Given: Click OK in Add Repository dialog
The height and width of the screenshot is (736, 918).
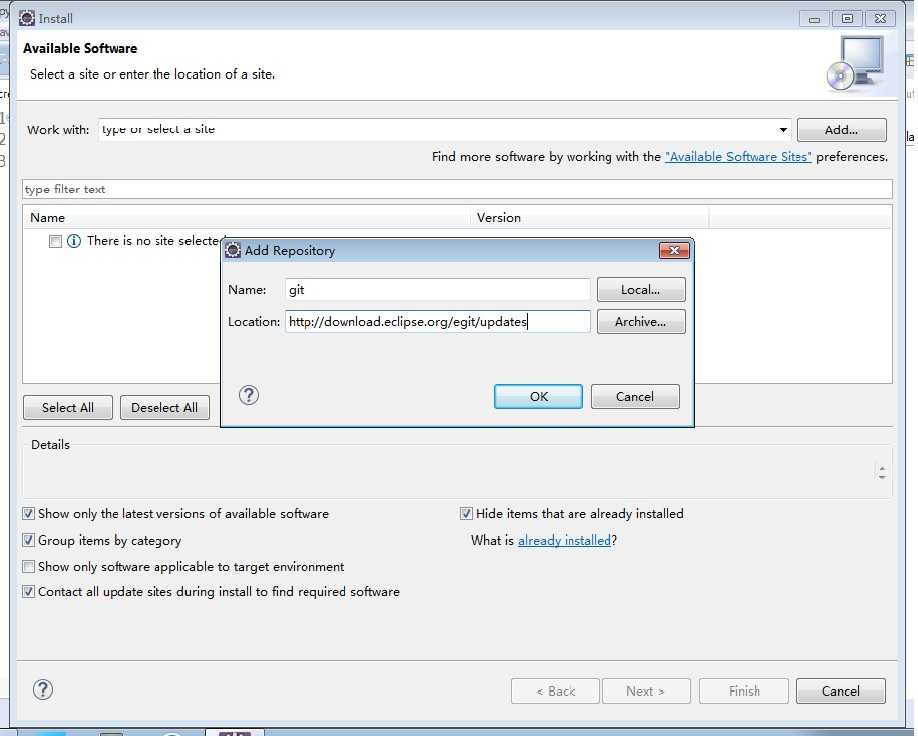Looking at the screenshot, I should click(538, 396).
